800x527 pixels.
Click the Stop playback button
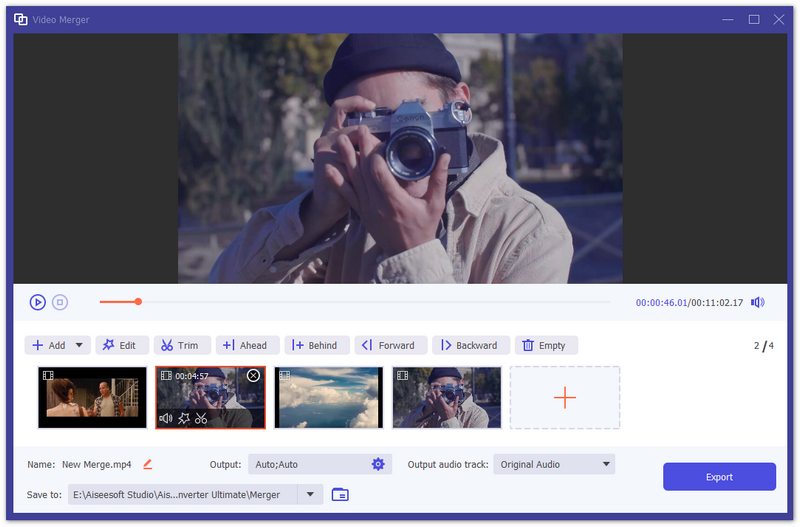60,302
